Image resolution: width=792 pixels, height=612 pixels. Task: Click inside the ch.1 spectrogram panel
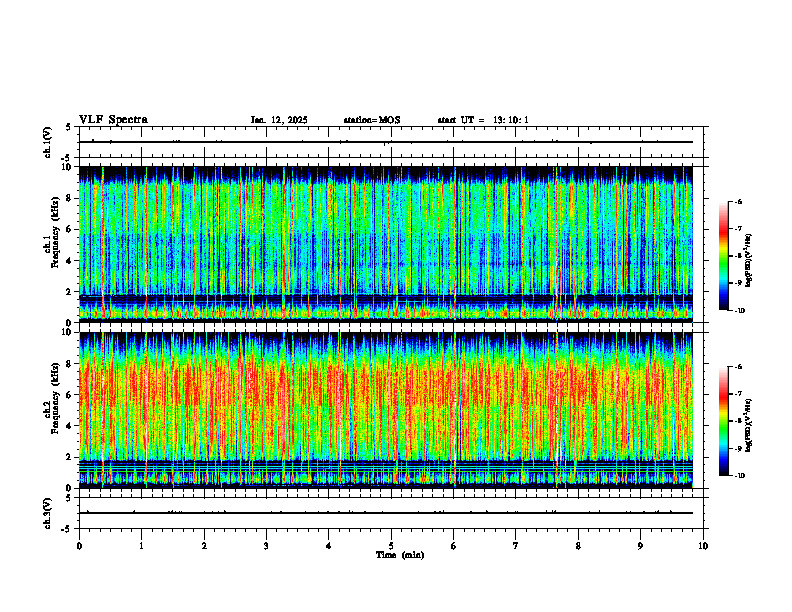[x=385, y=244]
